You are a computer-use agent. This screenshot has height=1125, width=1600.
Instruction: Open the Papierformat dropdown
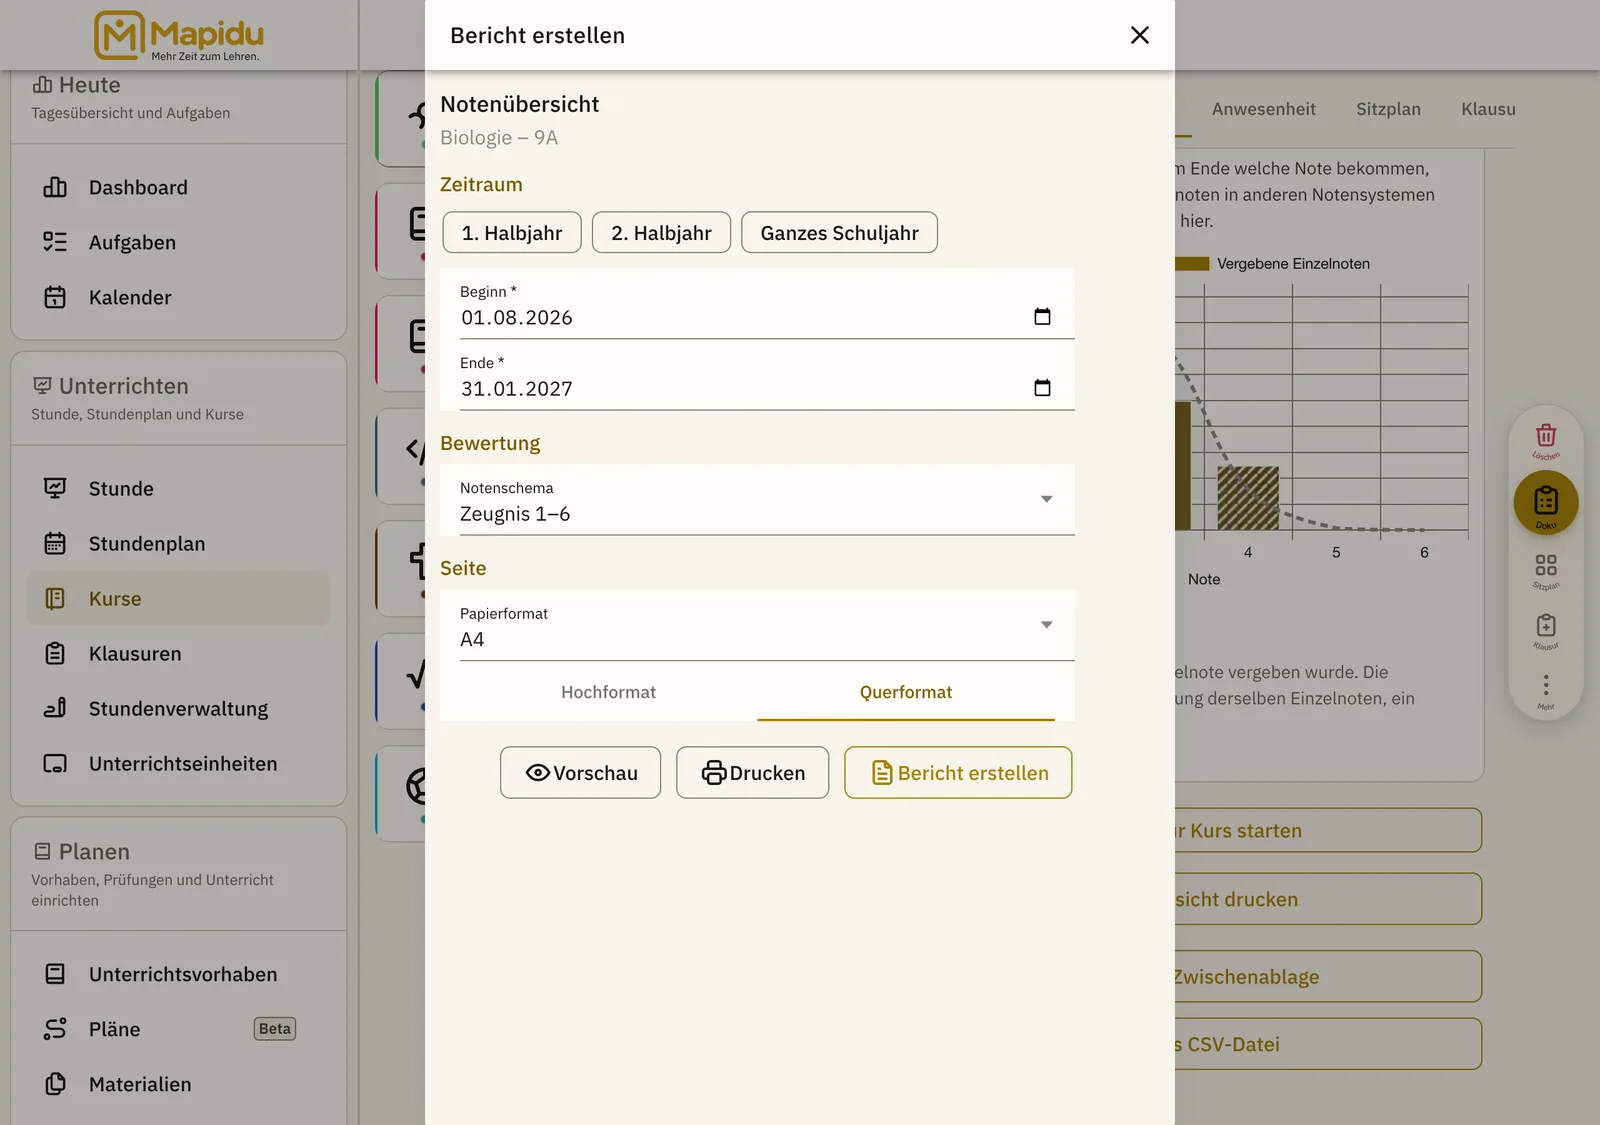757,626
